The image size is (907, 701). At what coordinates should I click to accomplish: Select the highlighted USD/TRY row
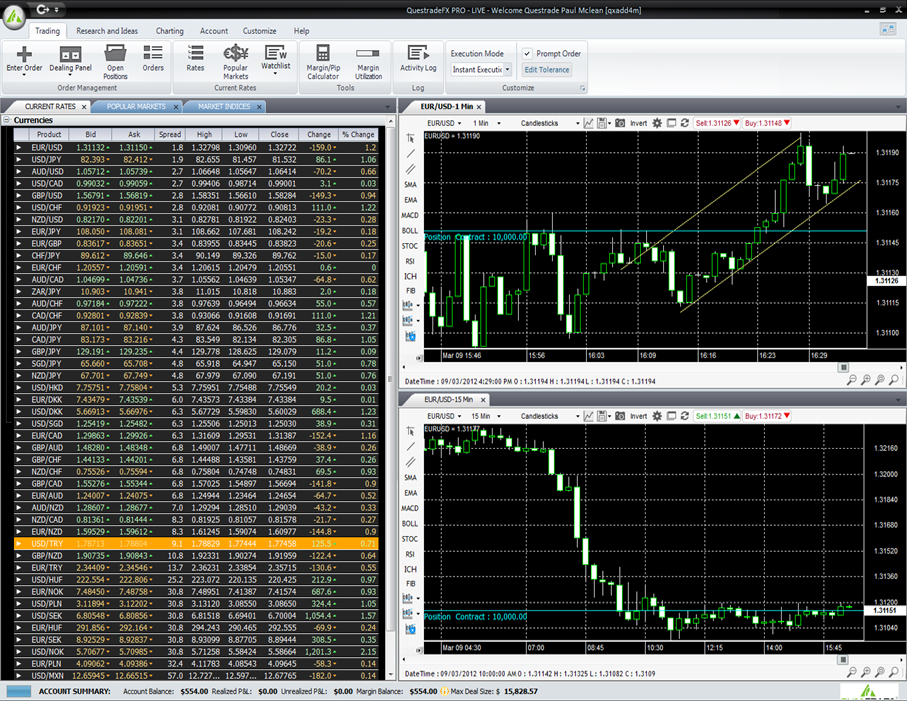196,544
